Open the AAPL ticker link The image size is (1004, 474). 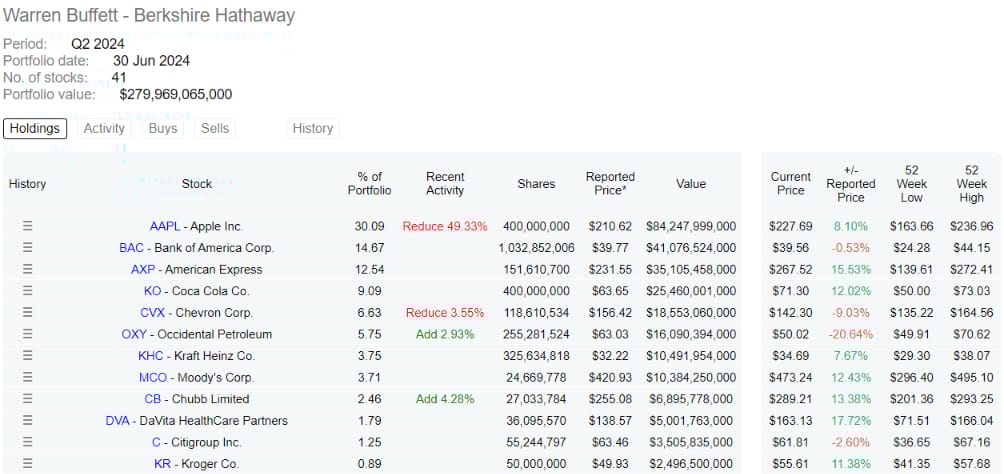coord(165,226)
